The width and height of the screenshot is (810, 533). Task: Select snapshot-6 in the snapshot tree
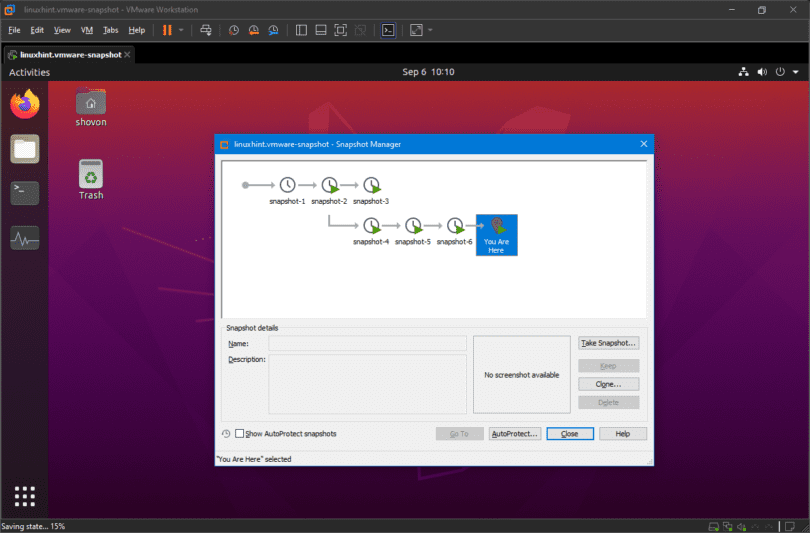455,231
